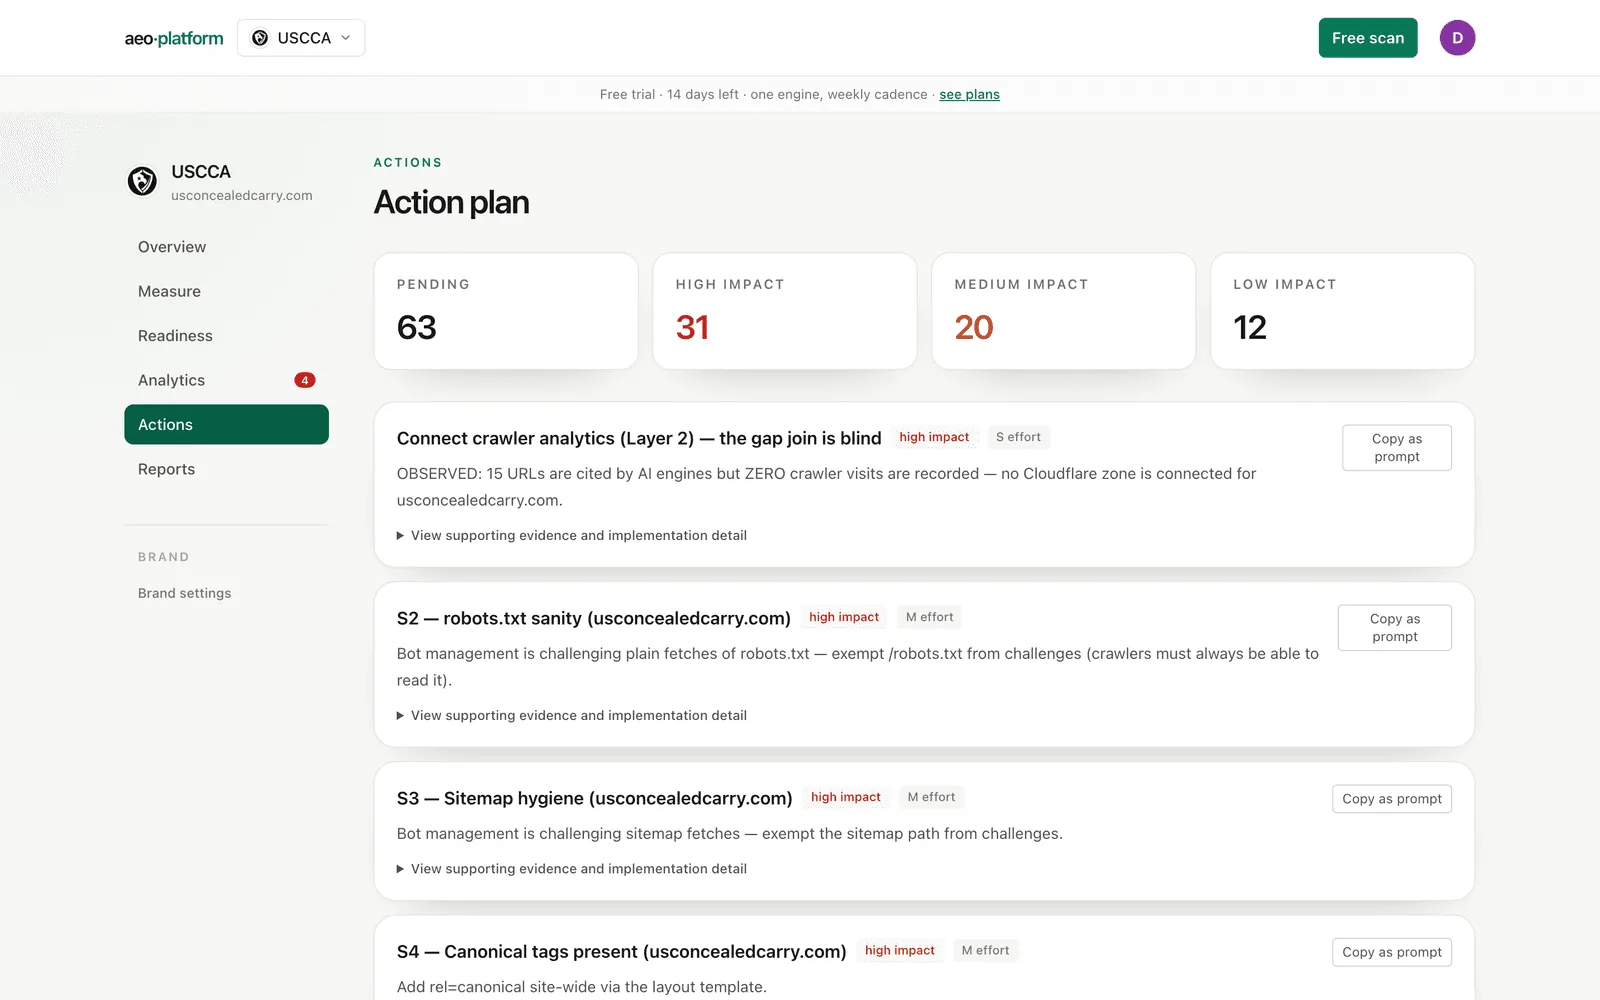Go to Overview in sidebar
Screen dimensions: 1600x1000
click(226, 247)
